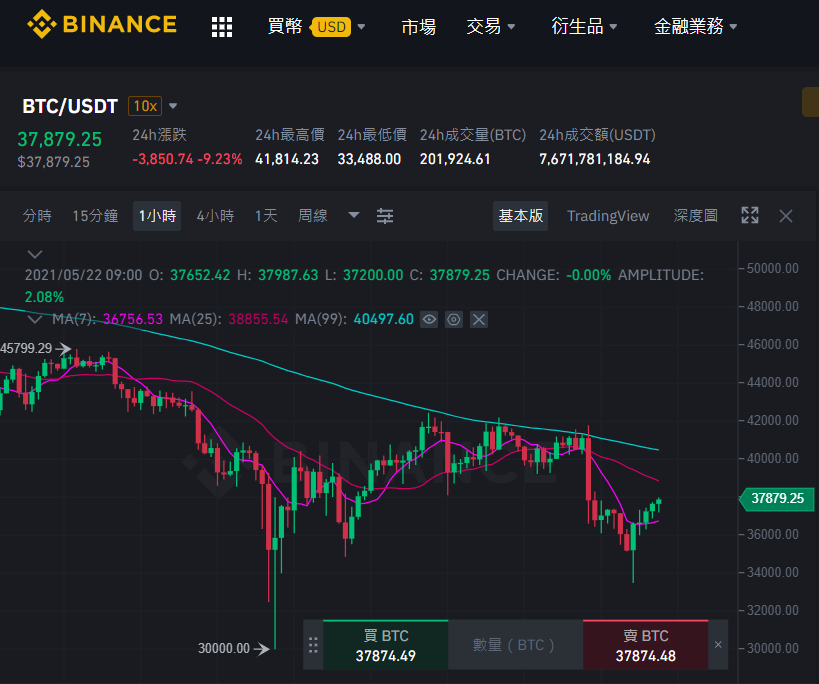
Task: Expand the 衍生品 menu
Action: [x=584, y=26]
